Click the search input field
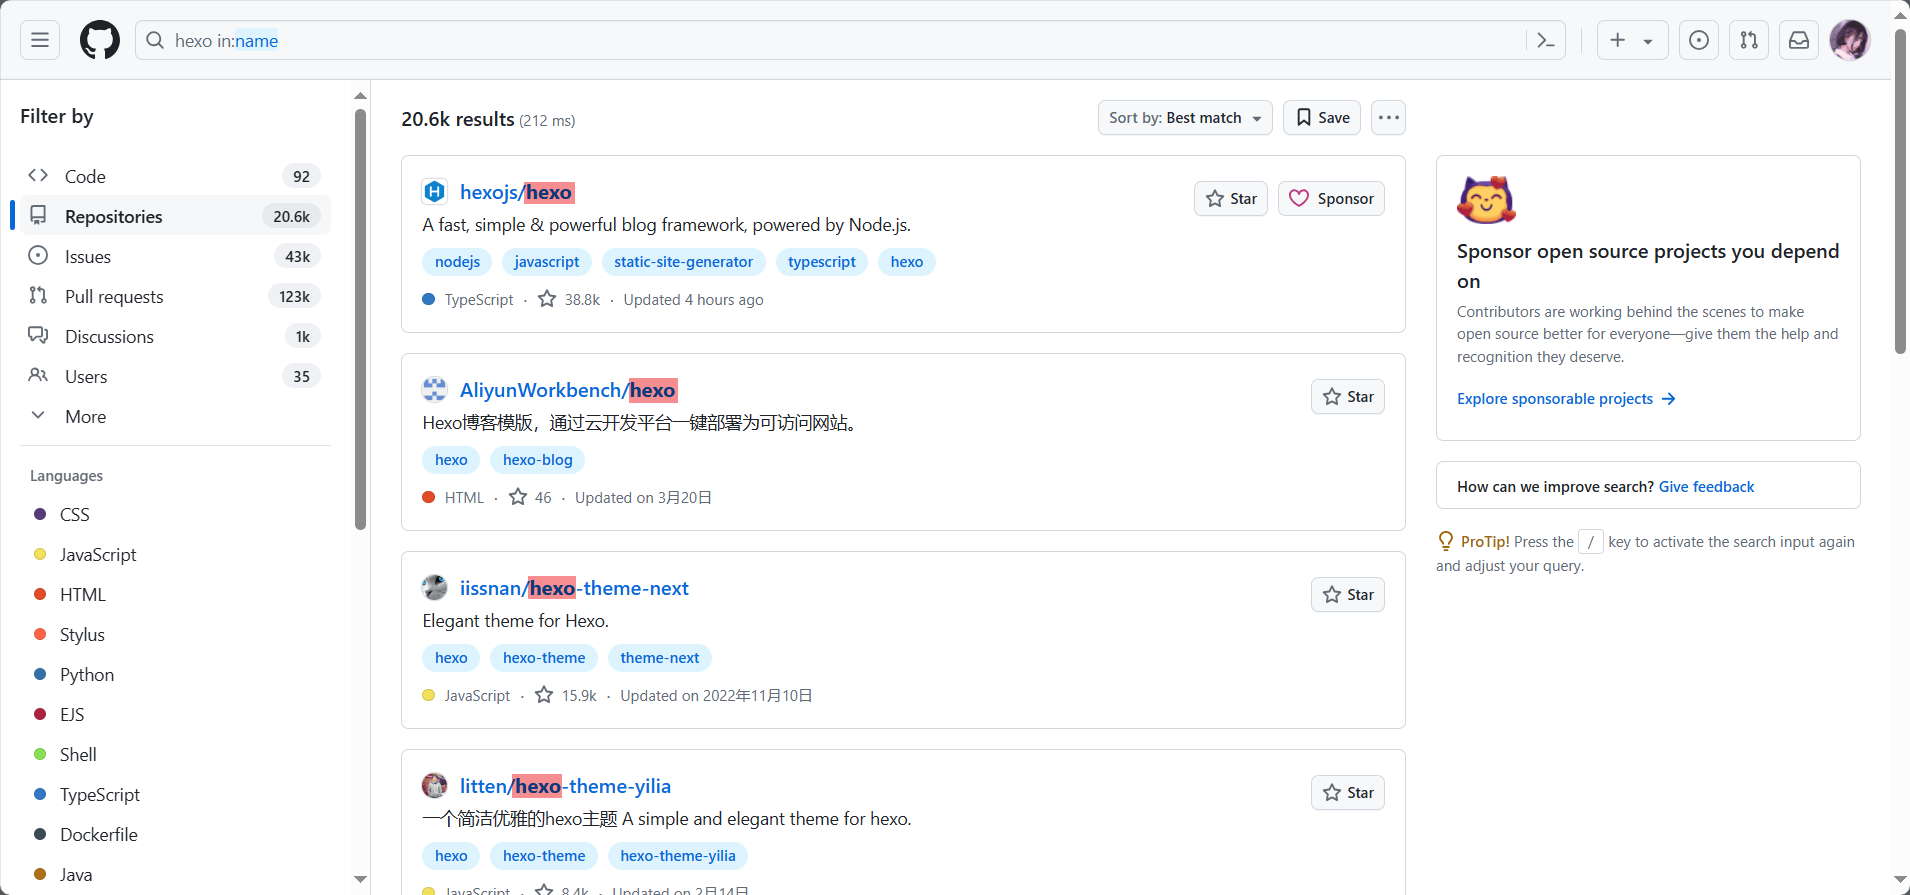This screenshot has height=895, width=1910. click(x=830, y=40)
